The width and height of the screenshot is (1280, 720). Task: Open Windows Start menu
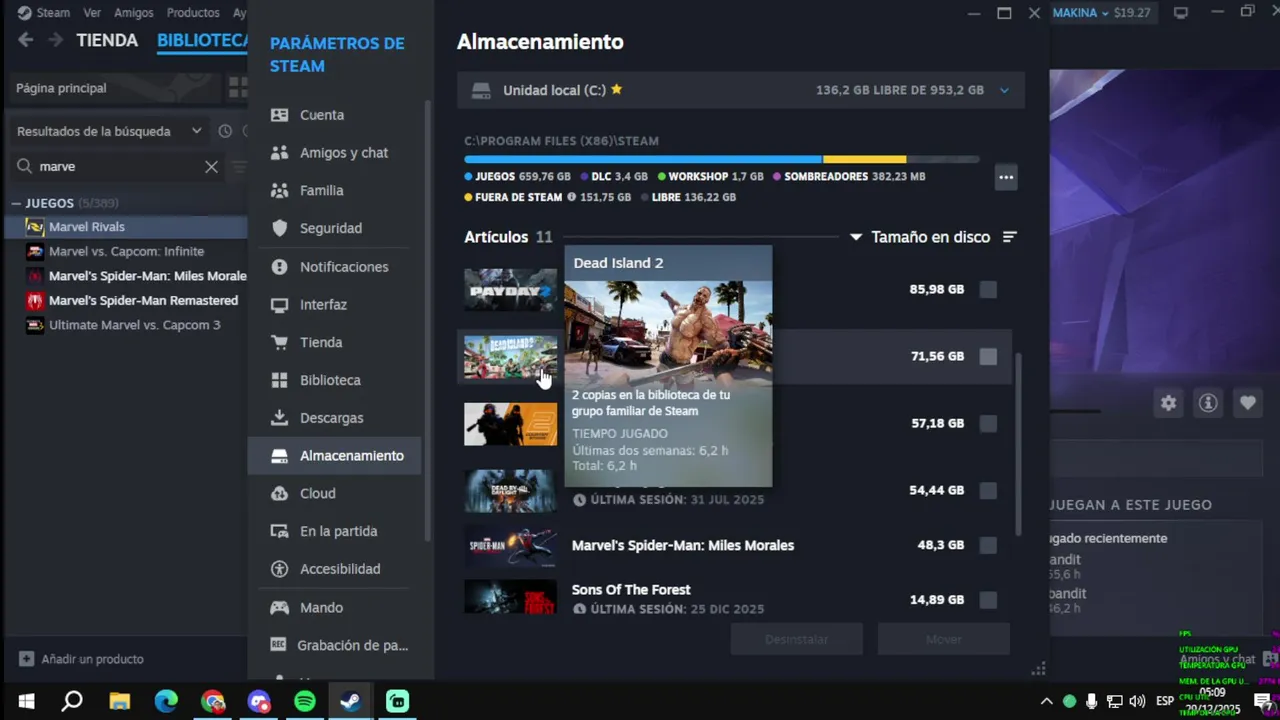pos(26,701)
